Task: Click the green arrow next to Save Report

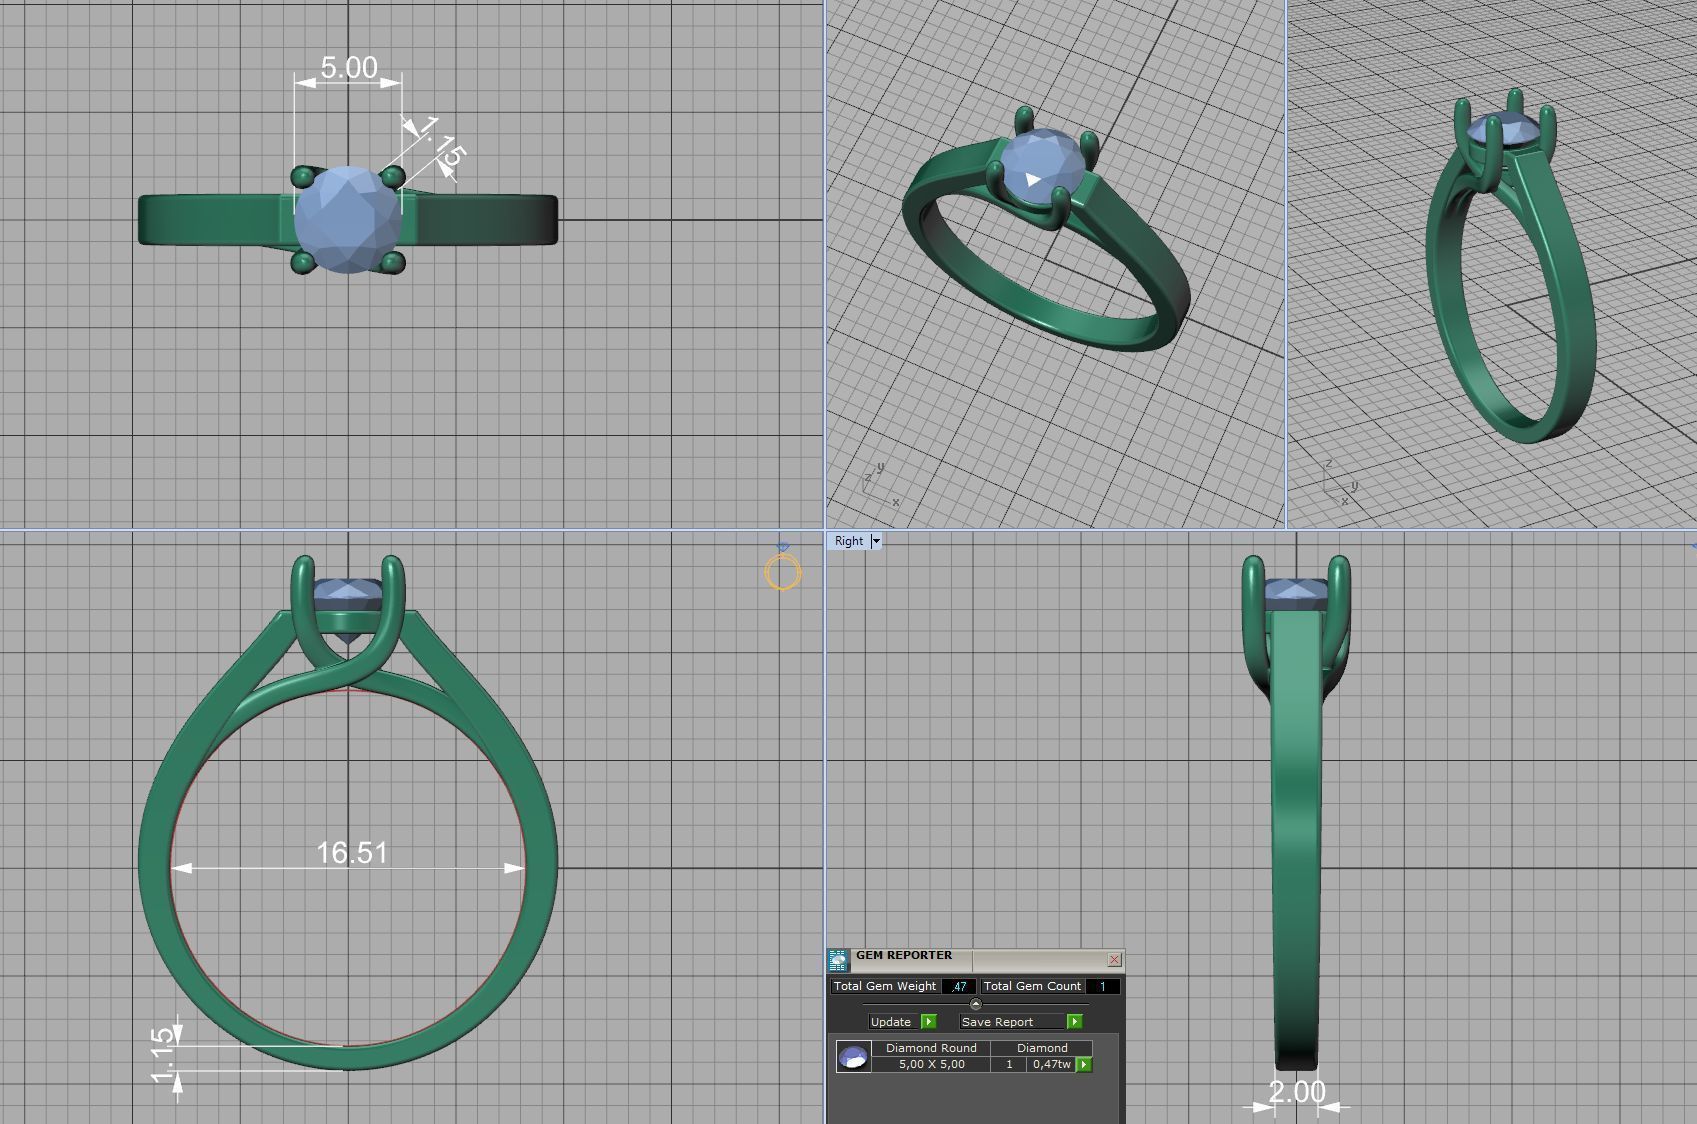Action: coord(1074,1021)
